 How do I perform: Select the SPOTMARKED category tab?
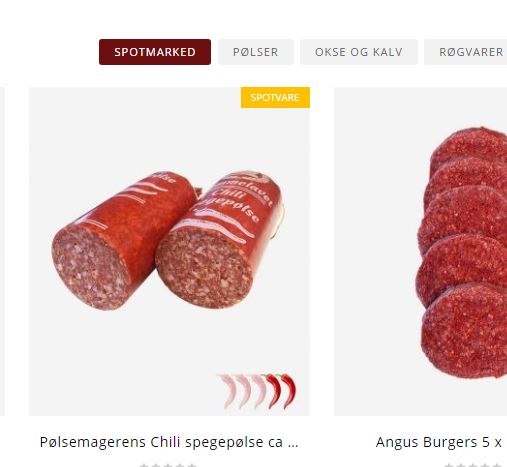tap(155, 52)
